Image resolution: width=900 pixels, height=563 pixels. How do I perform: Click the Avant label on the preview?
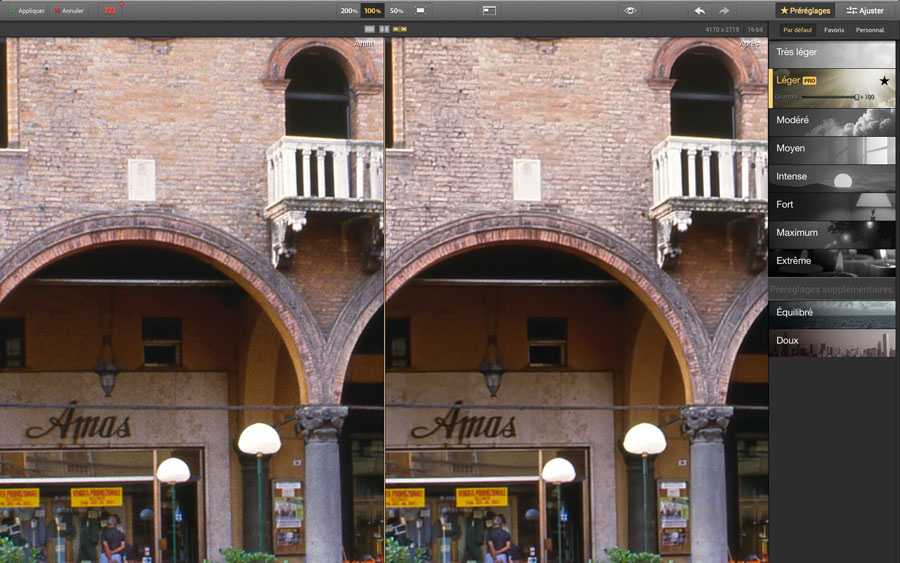(364, 44)
